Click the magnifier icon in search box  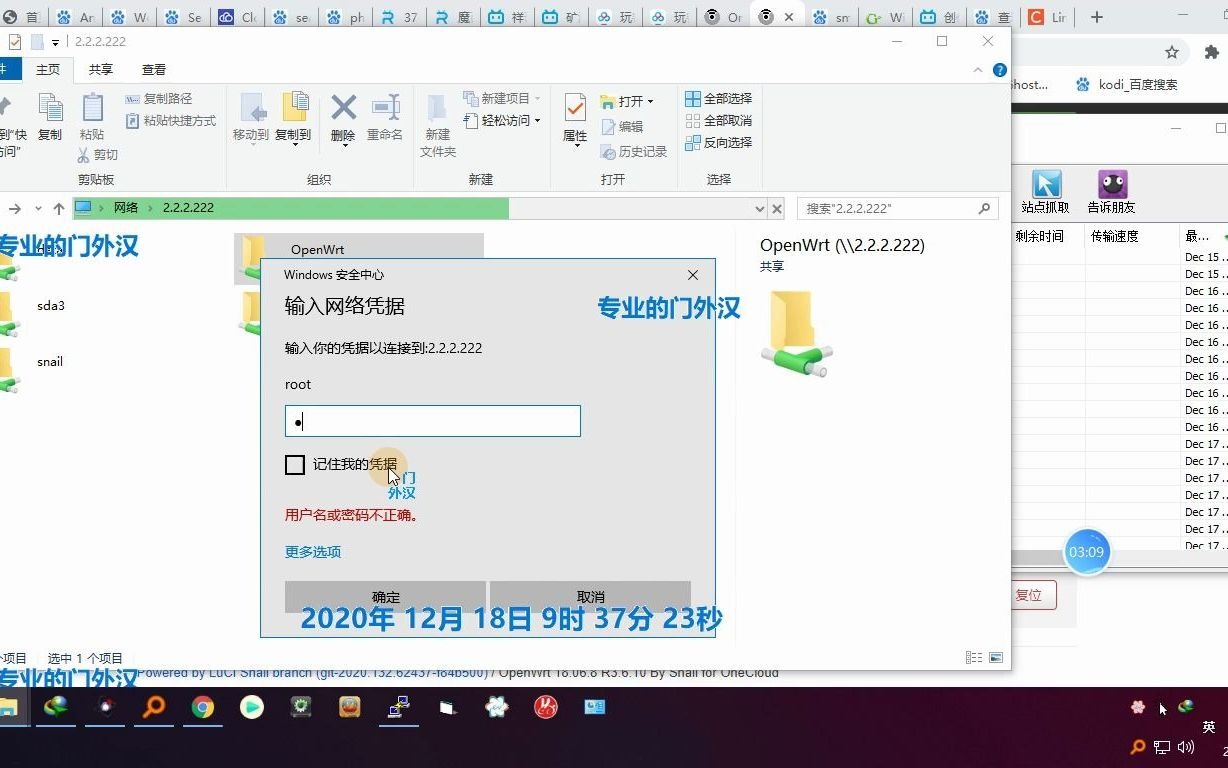[984, 208]
